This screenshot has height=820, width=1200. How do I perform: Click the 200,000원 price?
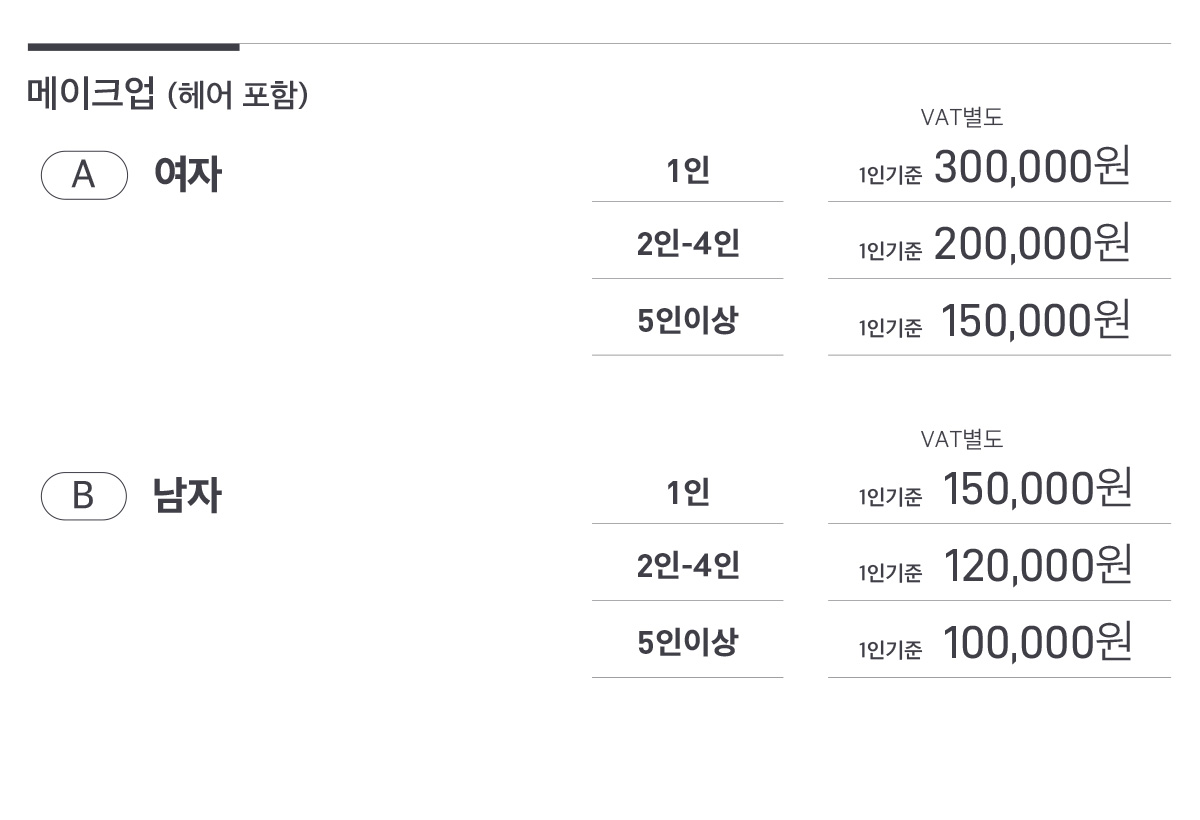1032,243
